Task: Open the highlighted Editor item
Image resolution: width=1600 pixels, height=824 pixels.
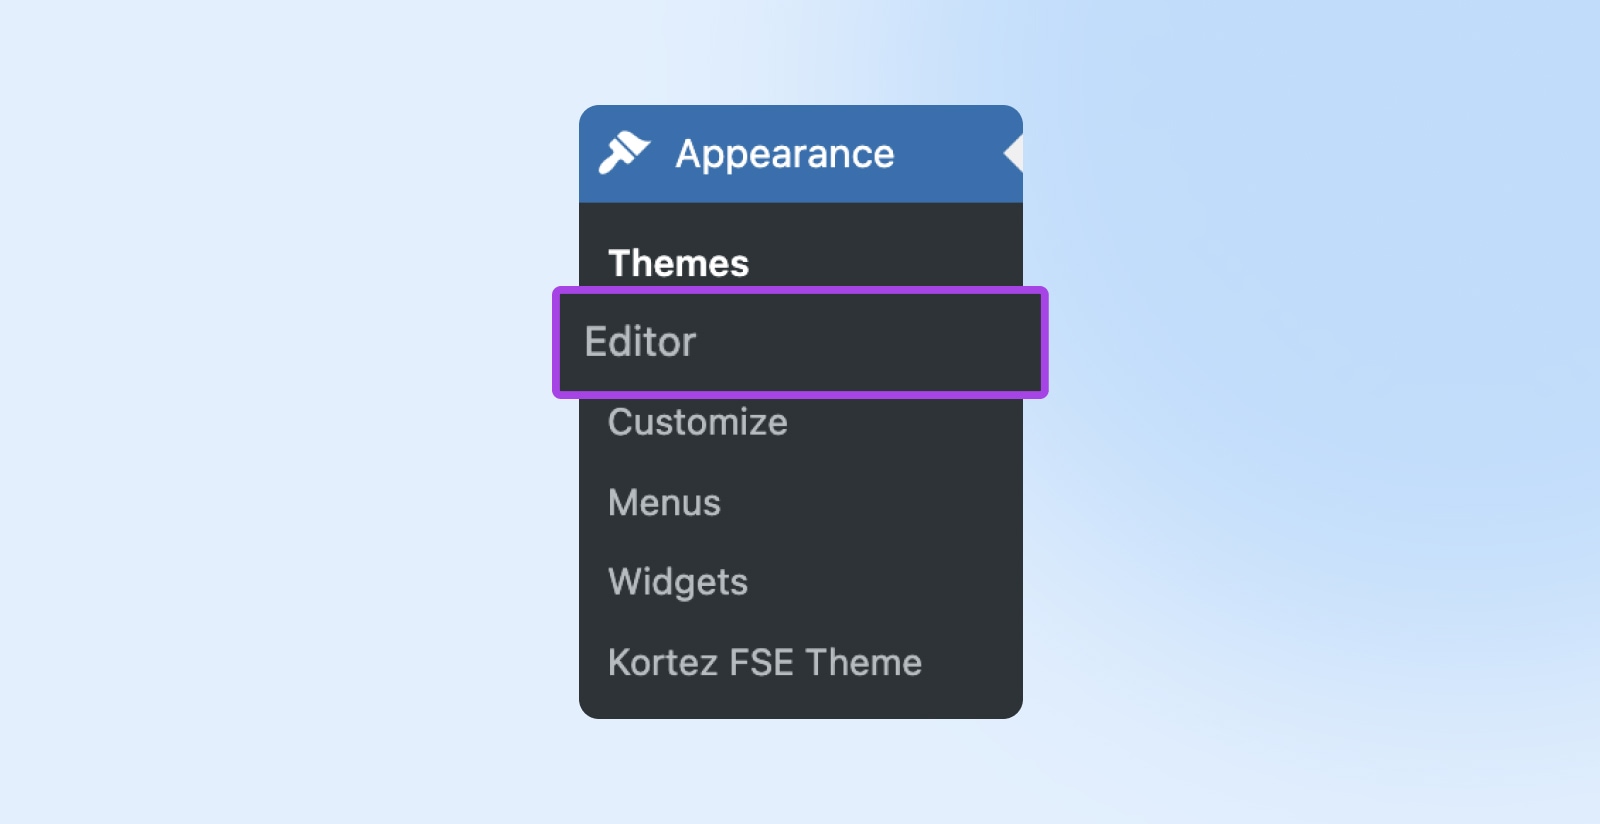Action: (640, 342)
